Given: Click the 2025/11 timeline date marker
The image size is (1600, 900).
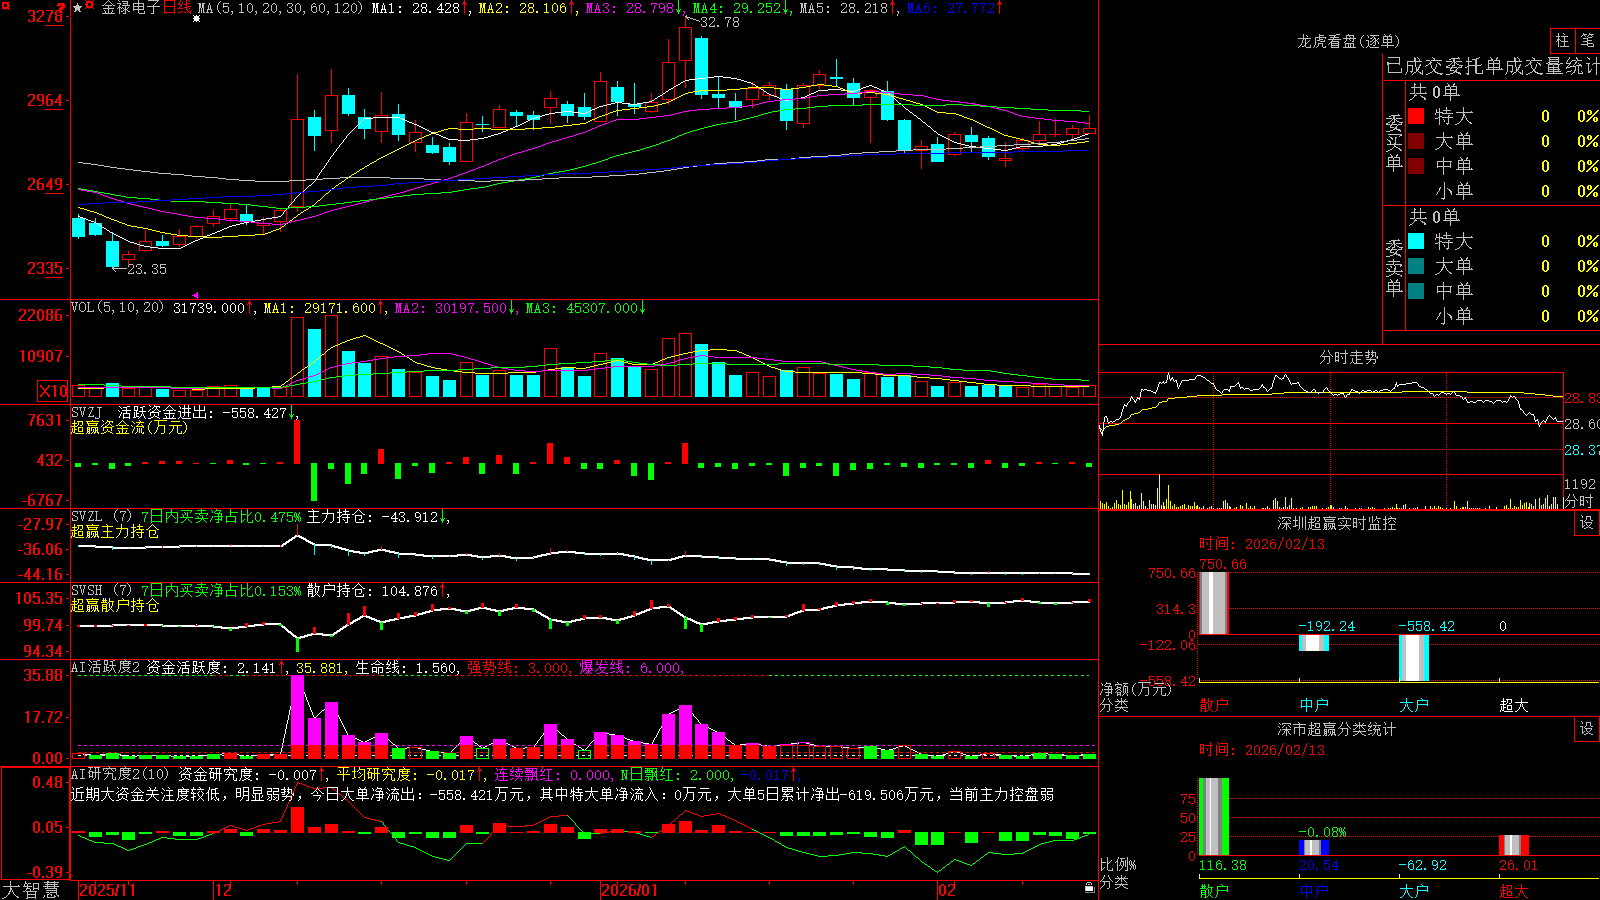Looking at the screenshot, I should pyautogui.click(x=107, y=890).
